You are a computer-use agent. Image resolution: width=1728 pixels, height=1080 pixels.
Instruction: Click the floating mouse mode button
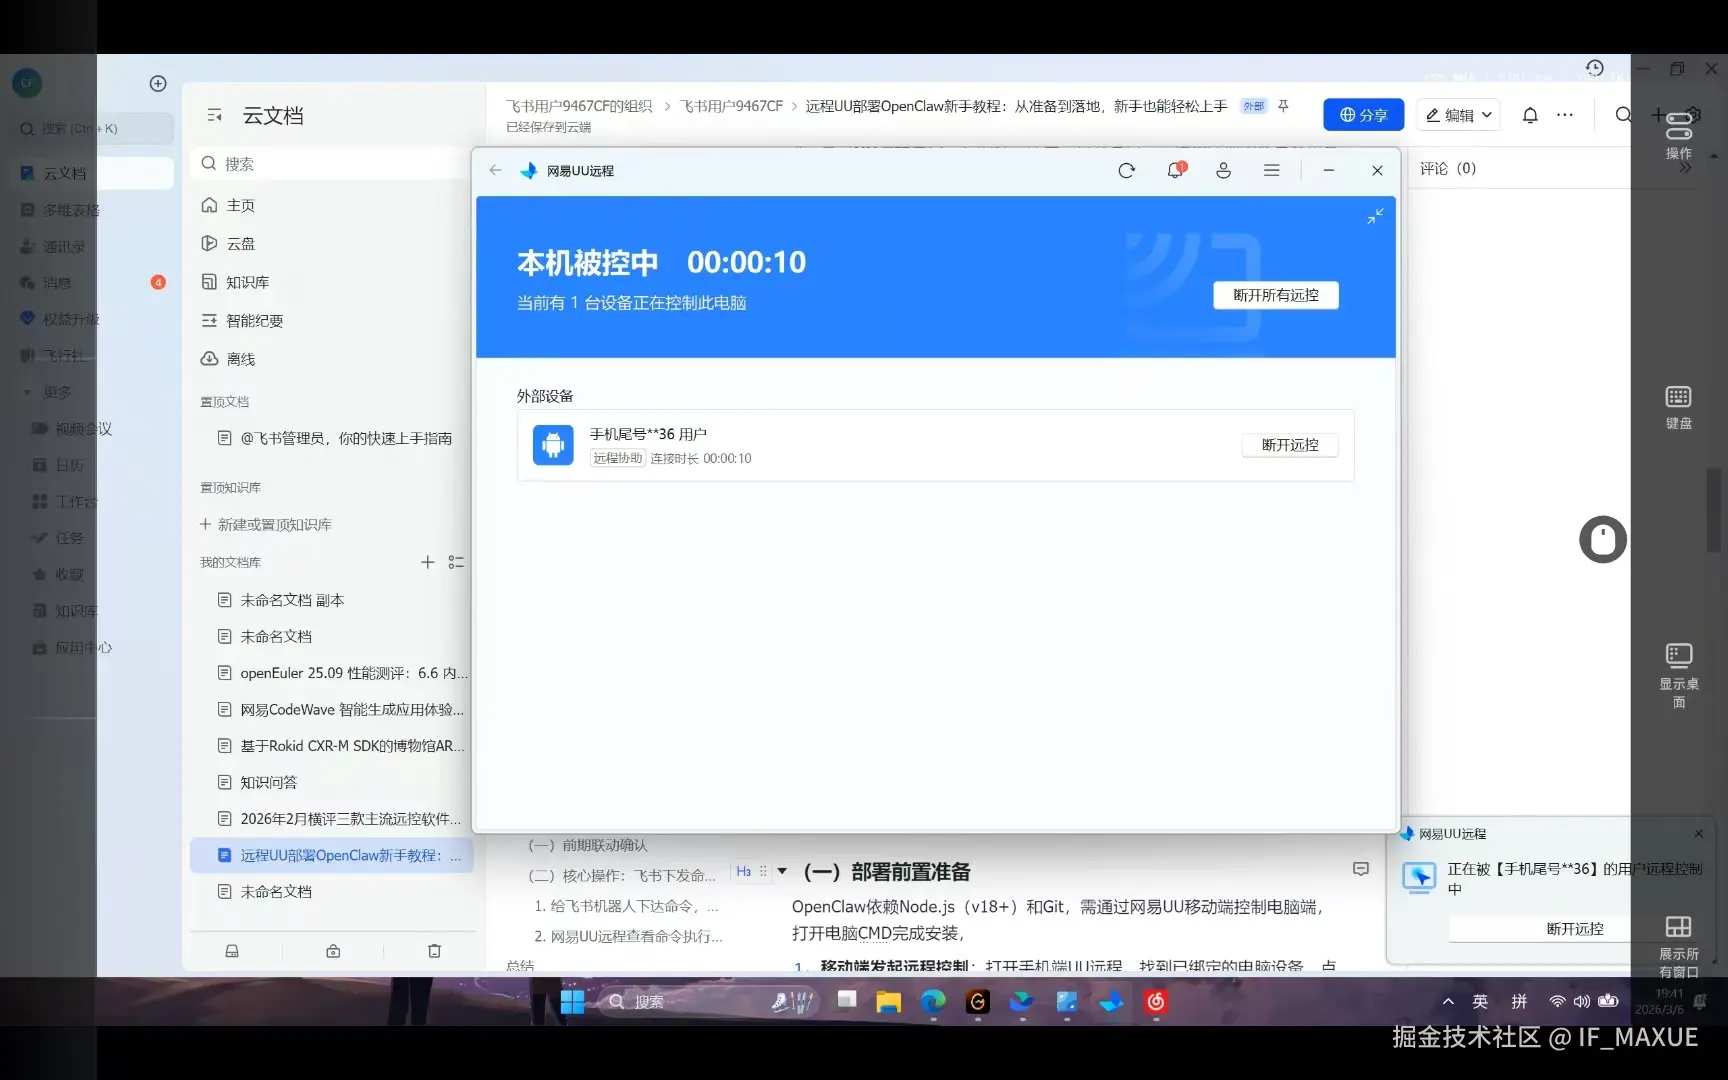pos(1603,540)
